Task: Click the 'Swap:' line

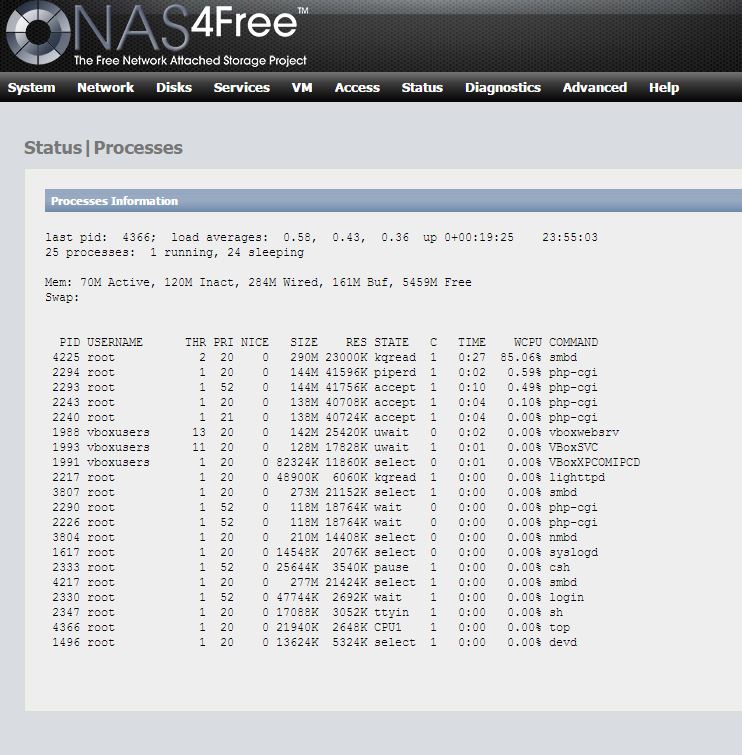Action: [x=62, y=297]
